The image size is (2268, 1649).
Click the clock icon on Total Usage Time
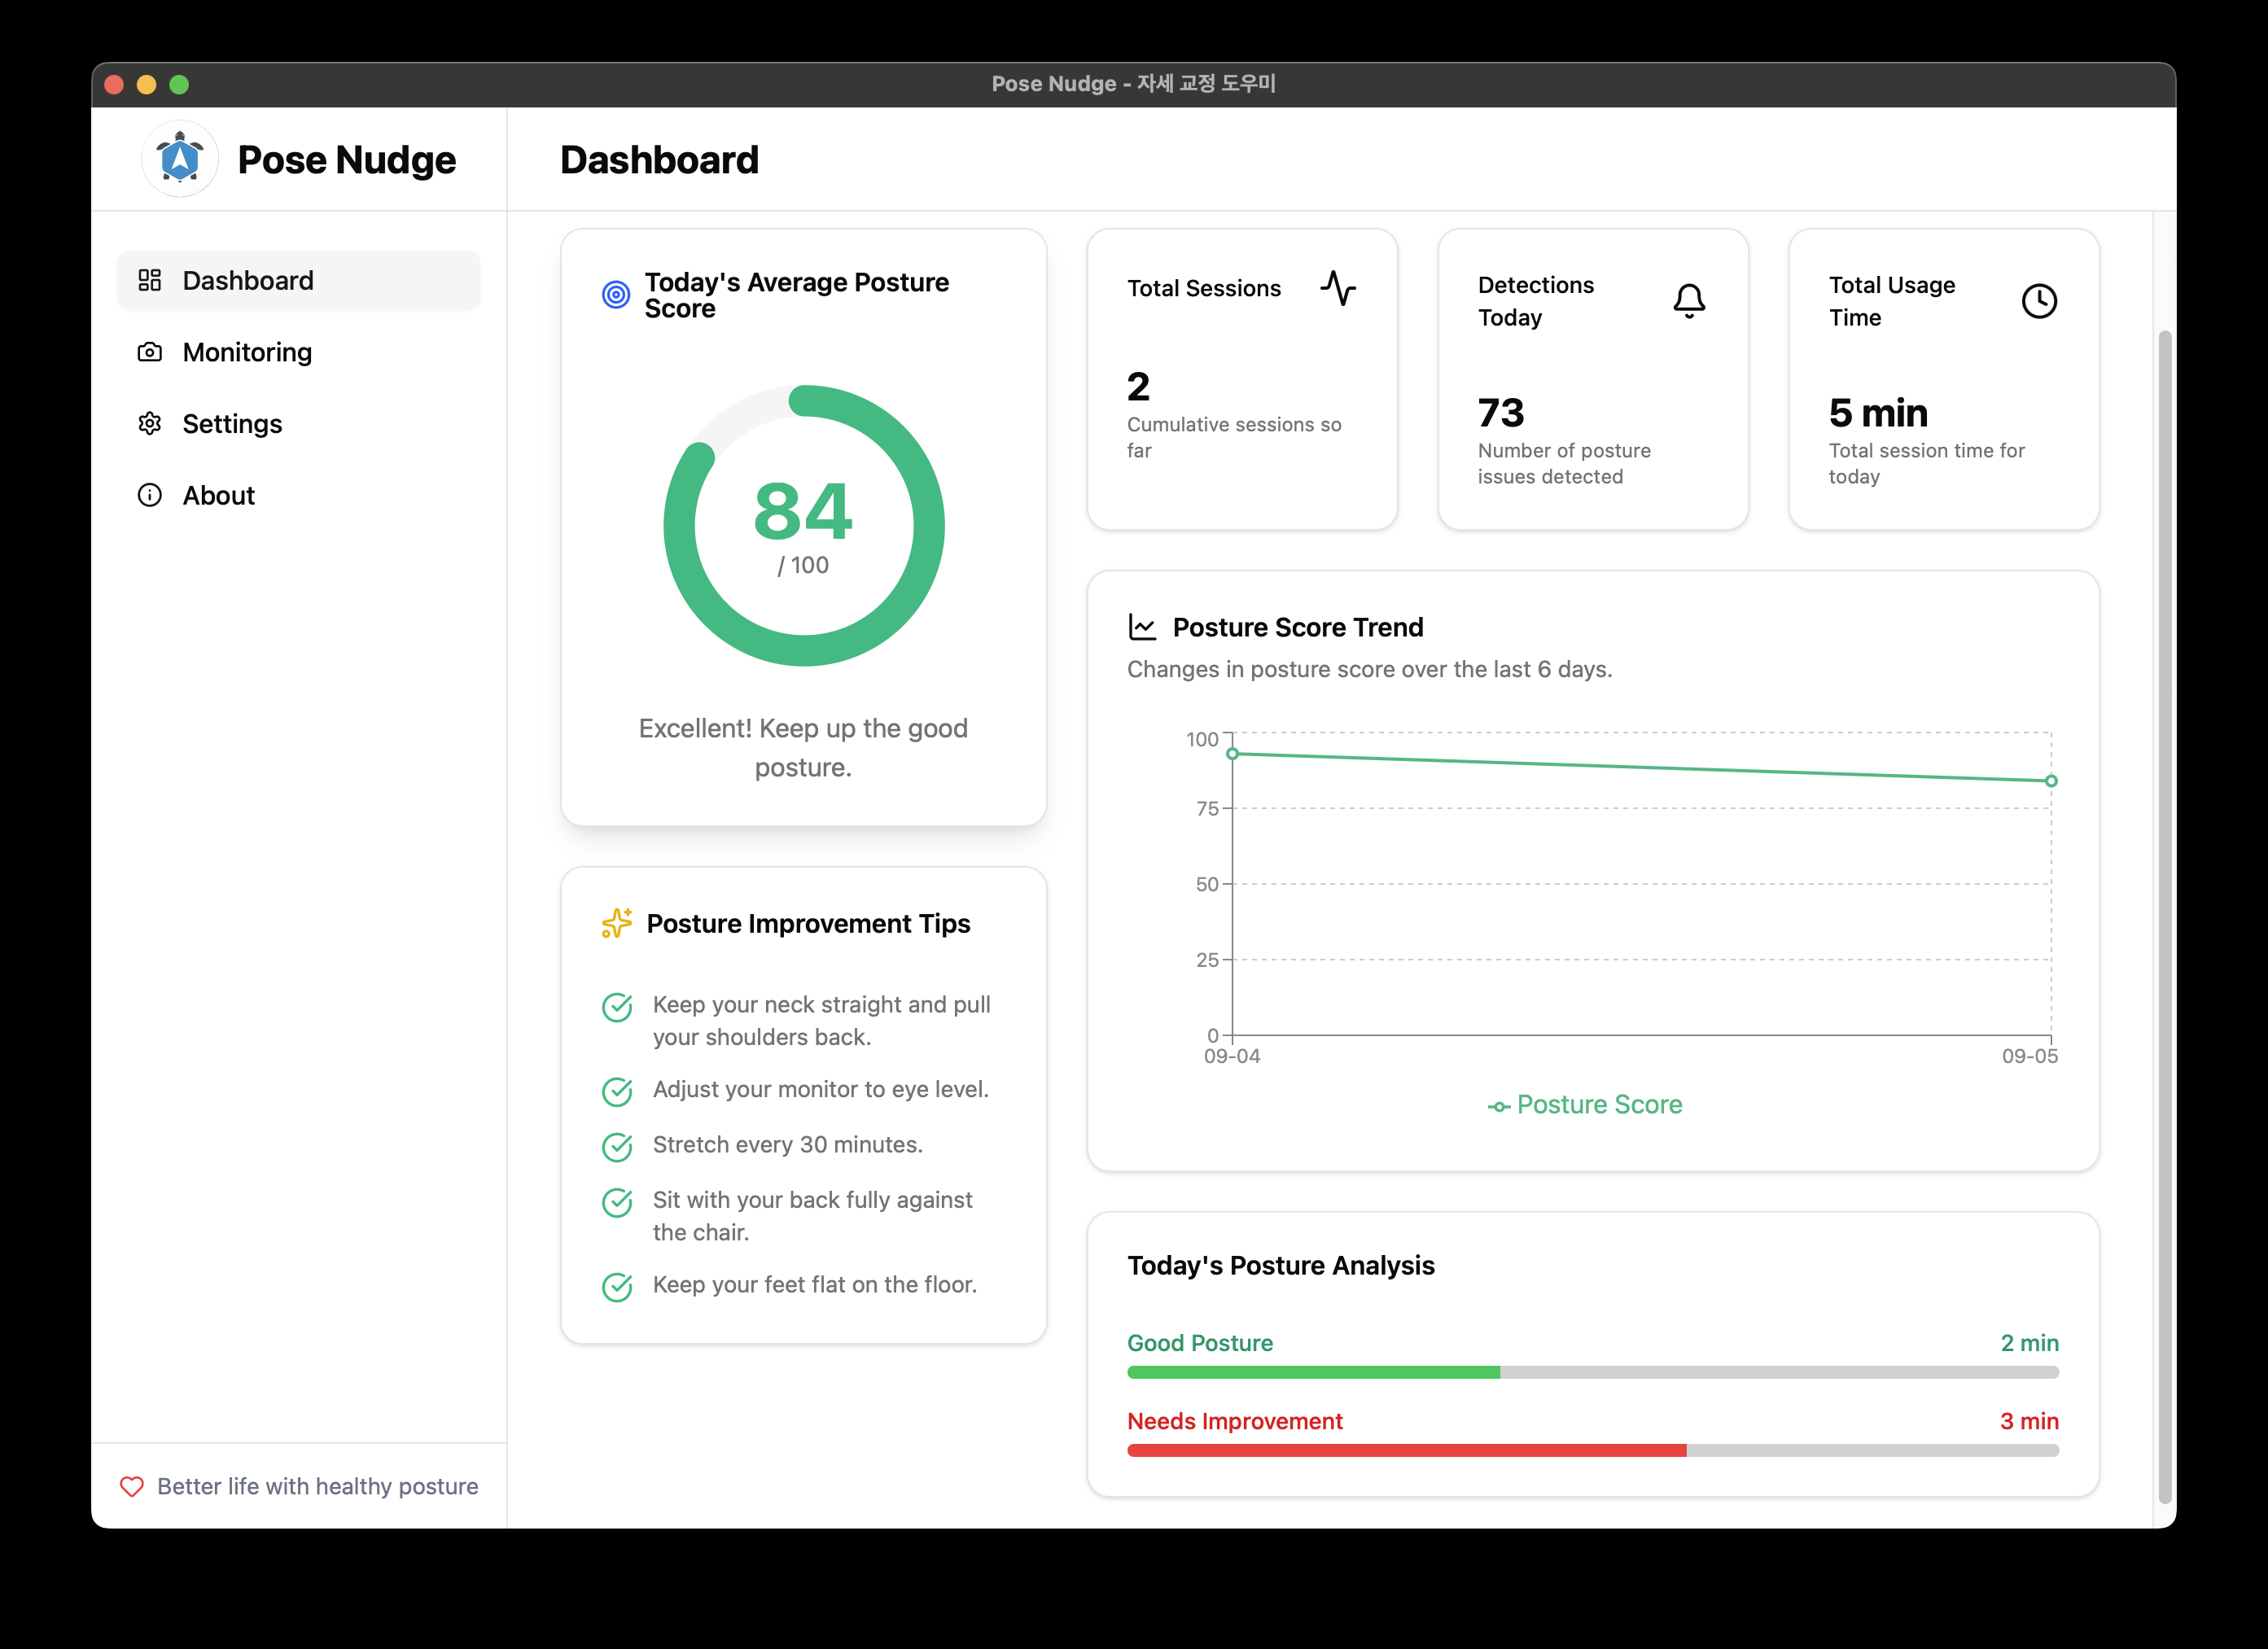tap(2039, 300)
